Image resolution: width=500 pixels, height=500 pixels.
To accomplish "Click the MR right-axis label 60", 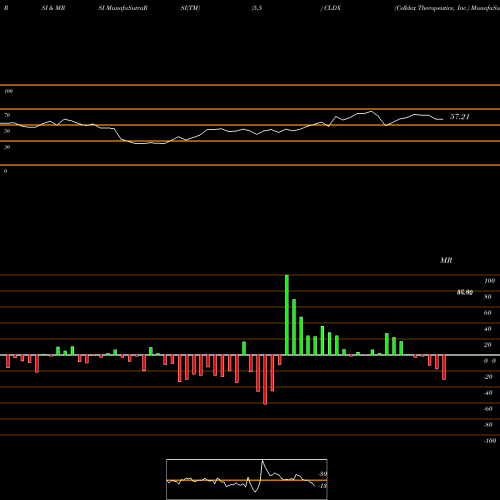I will click(x=488, y=313).
